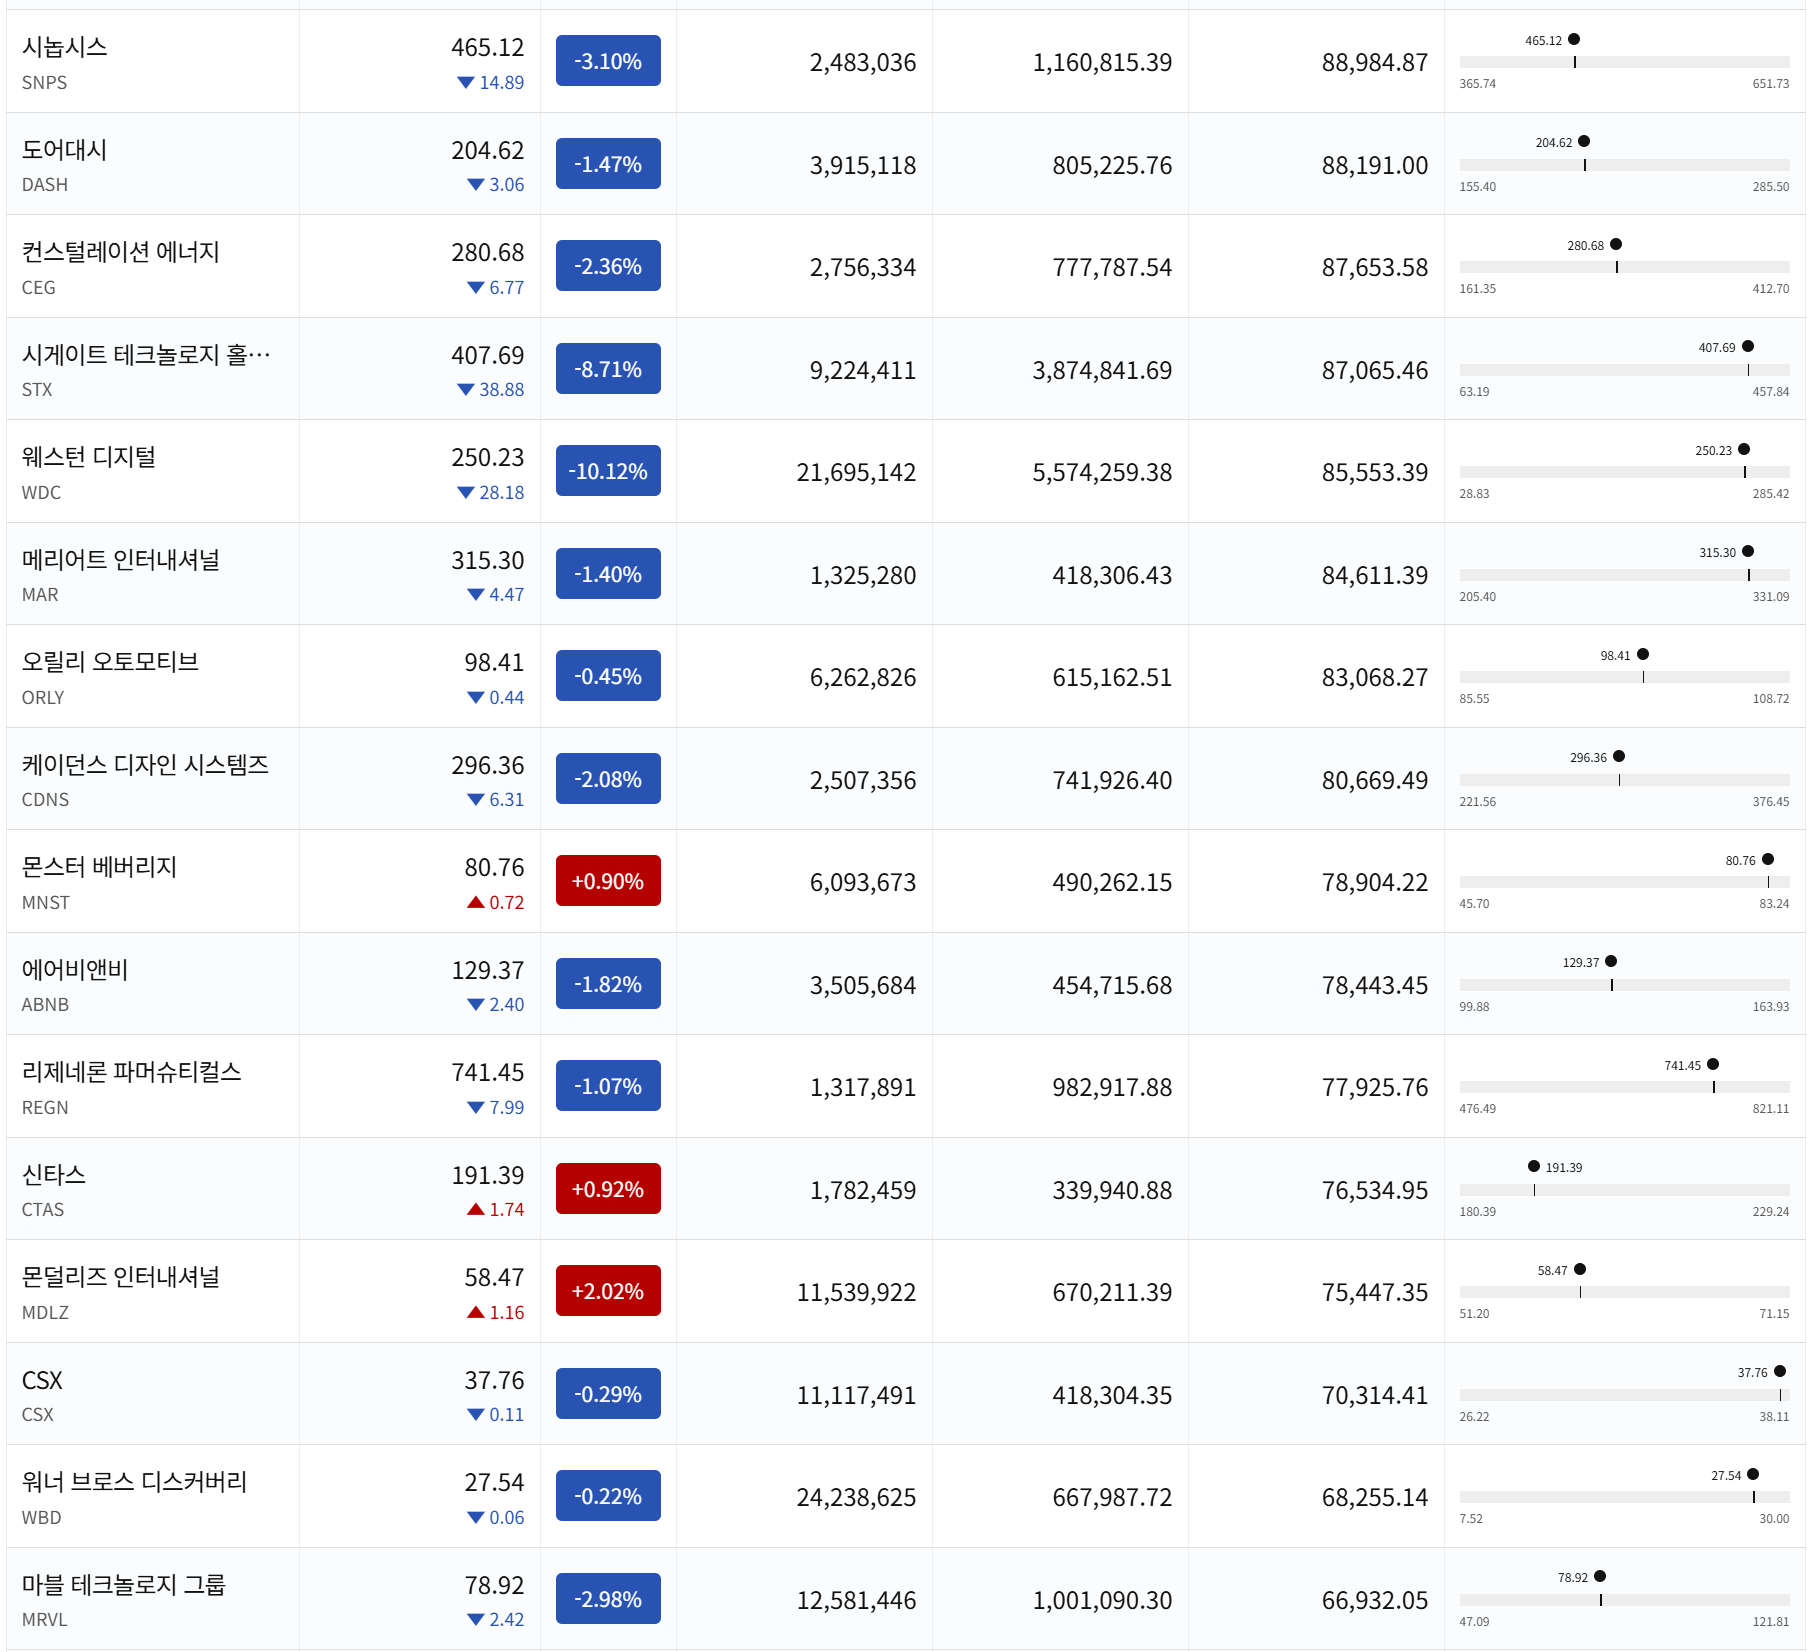Click the 52-week range bar for CTAS

[x=1624, y=1190]
